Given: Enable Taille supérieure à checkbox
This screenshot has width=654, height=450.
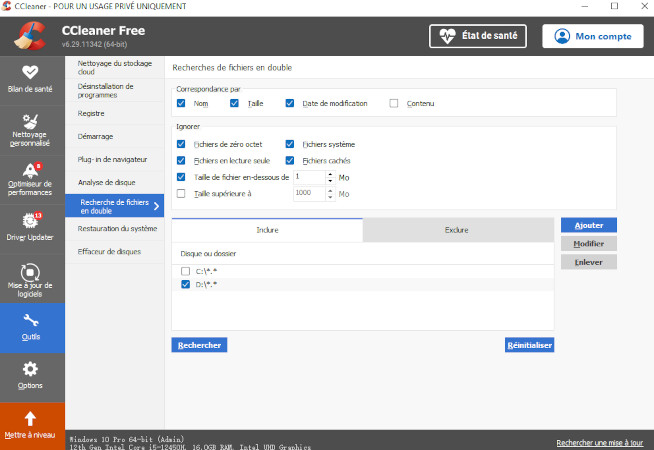Looking at the screenshot, I should 181,193.
